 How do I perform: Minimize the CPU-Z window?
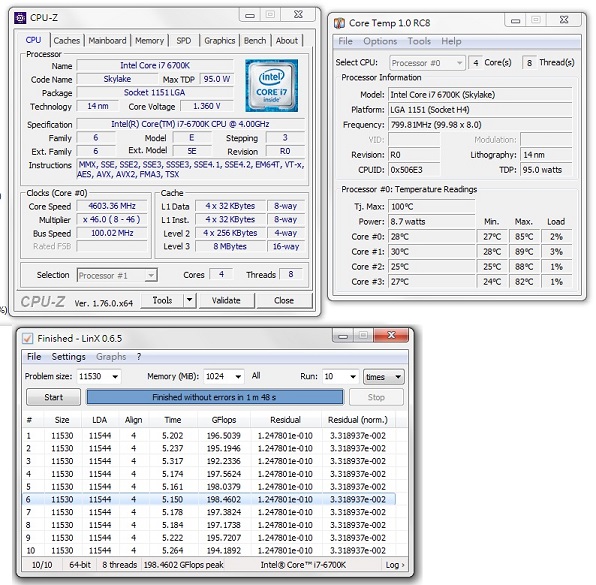click(x=250, y=15)
